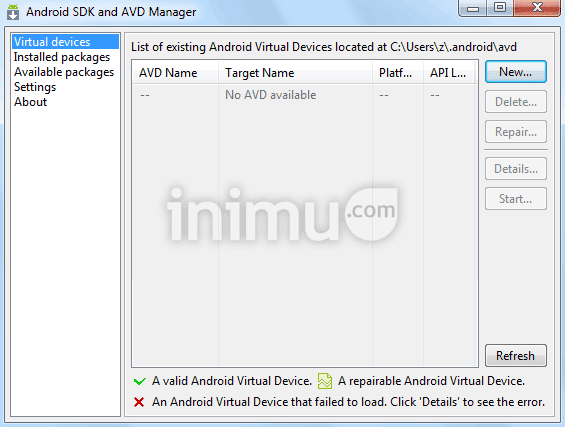Click the repairable Android Virtual Device icon

[325, 381]
